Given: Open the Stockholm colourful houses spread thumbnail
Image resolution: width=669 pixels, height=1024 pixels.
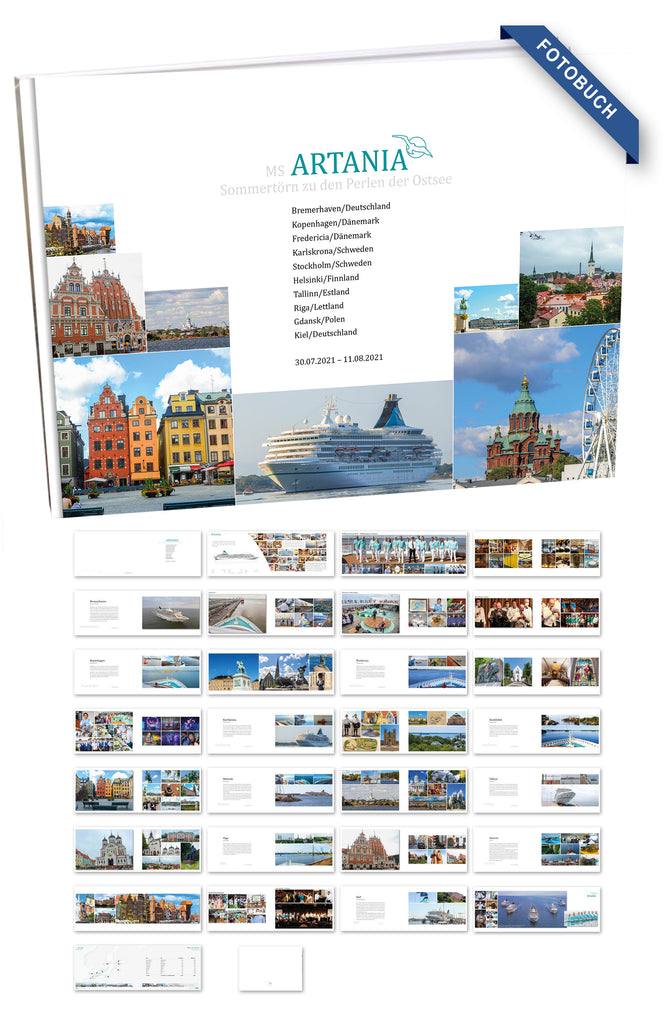Looking at the screenshot, I should coord(137,790).
